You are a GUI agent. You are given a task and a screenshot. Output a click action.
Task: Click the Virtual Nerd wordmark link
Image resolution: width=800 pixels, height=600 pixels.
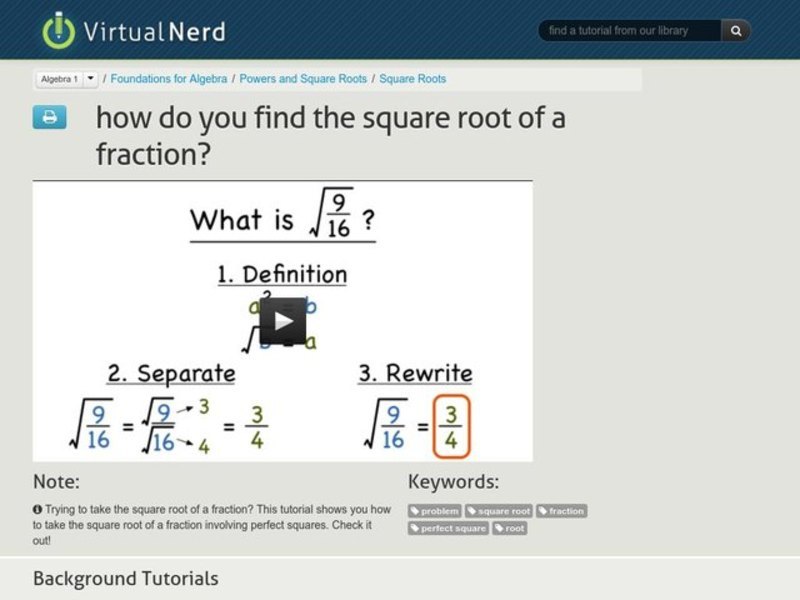click(154, 30)
